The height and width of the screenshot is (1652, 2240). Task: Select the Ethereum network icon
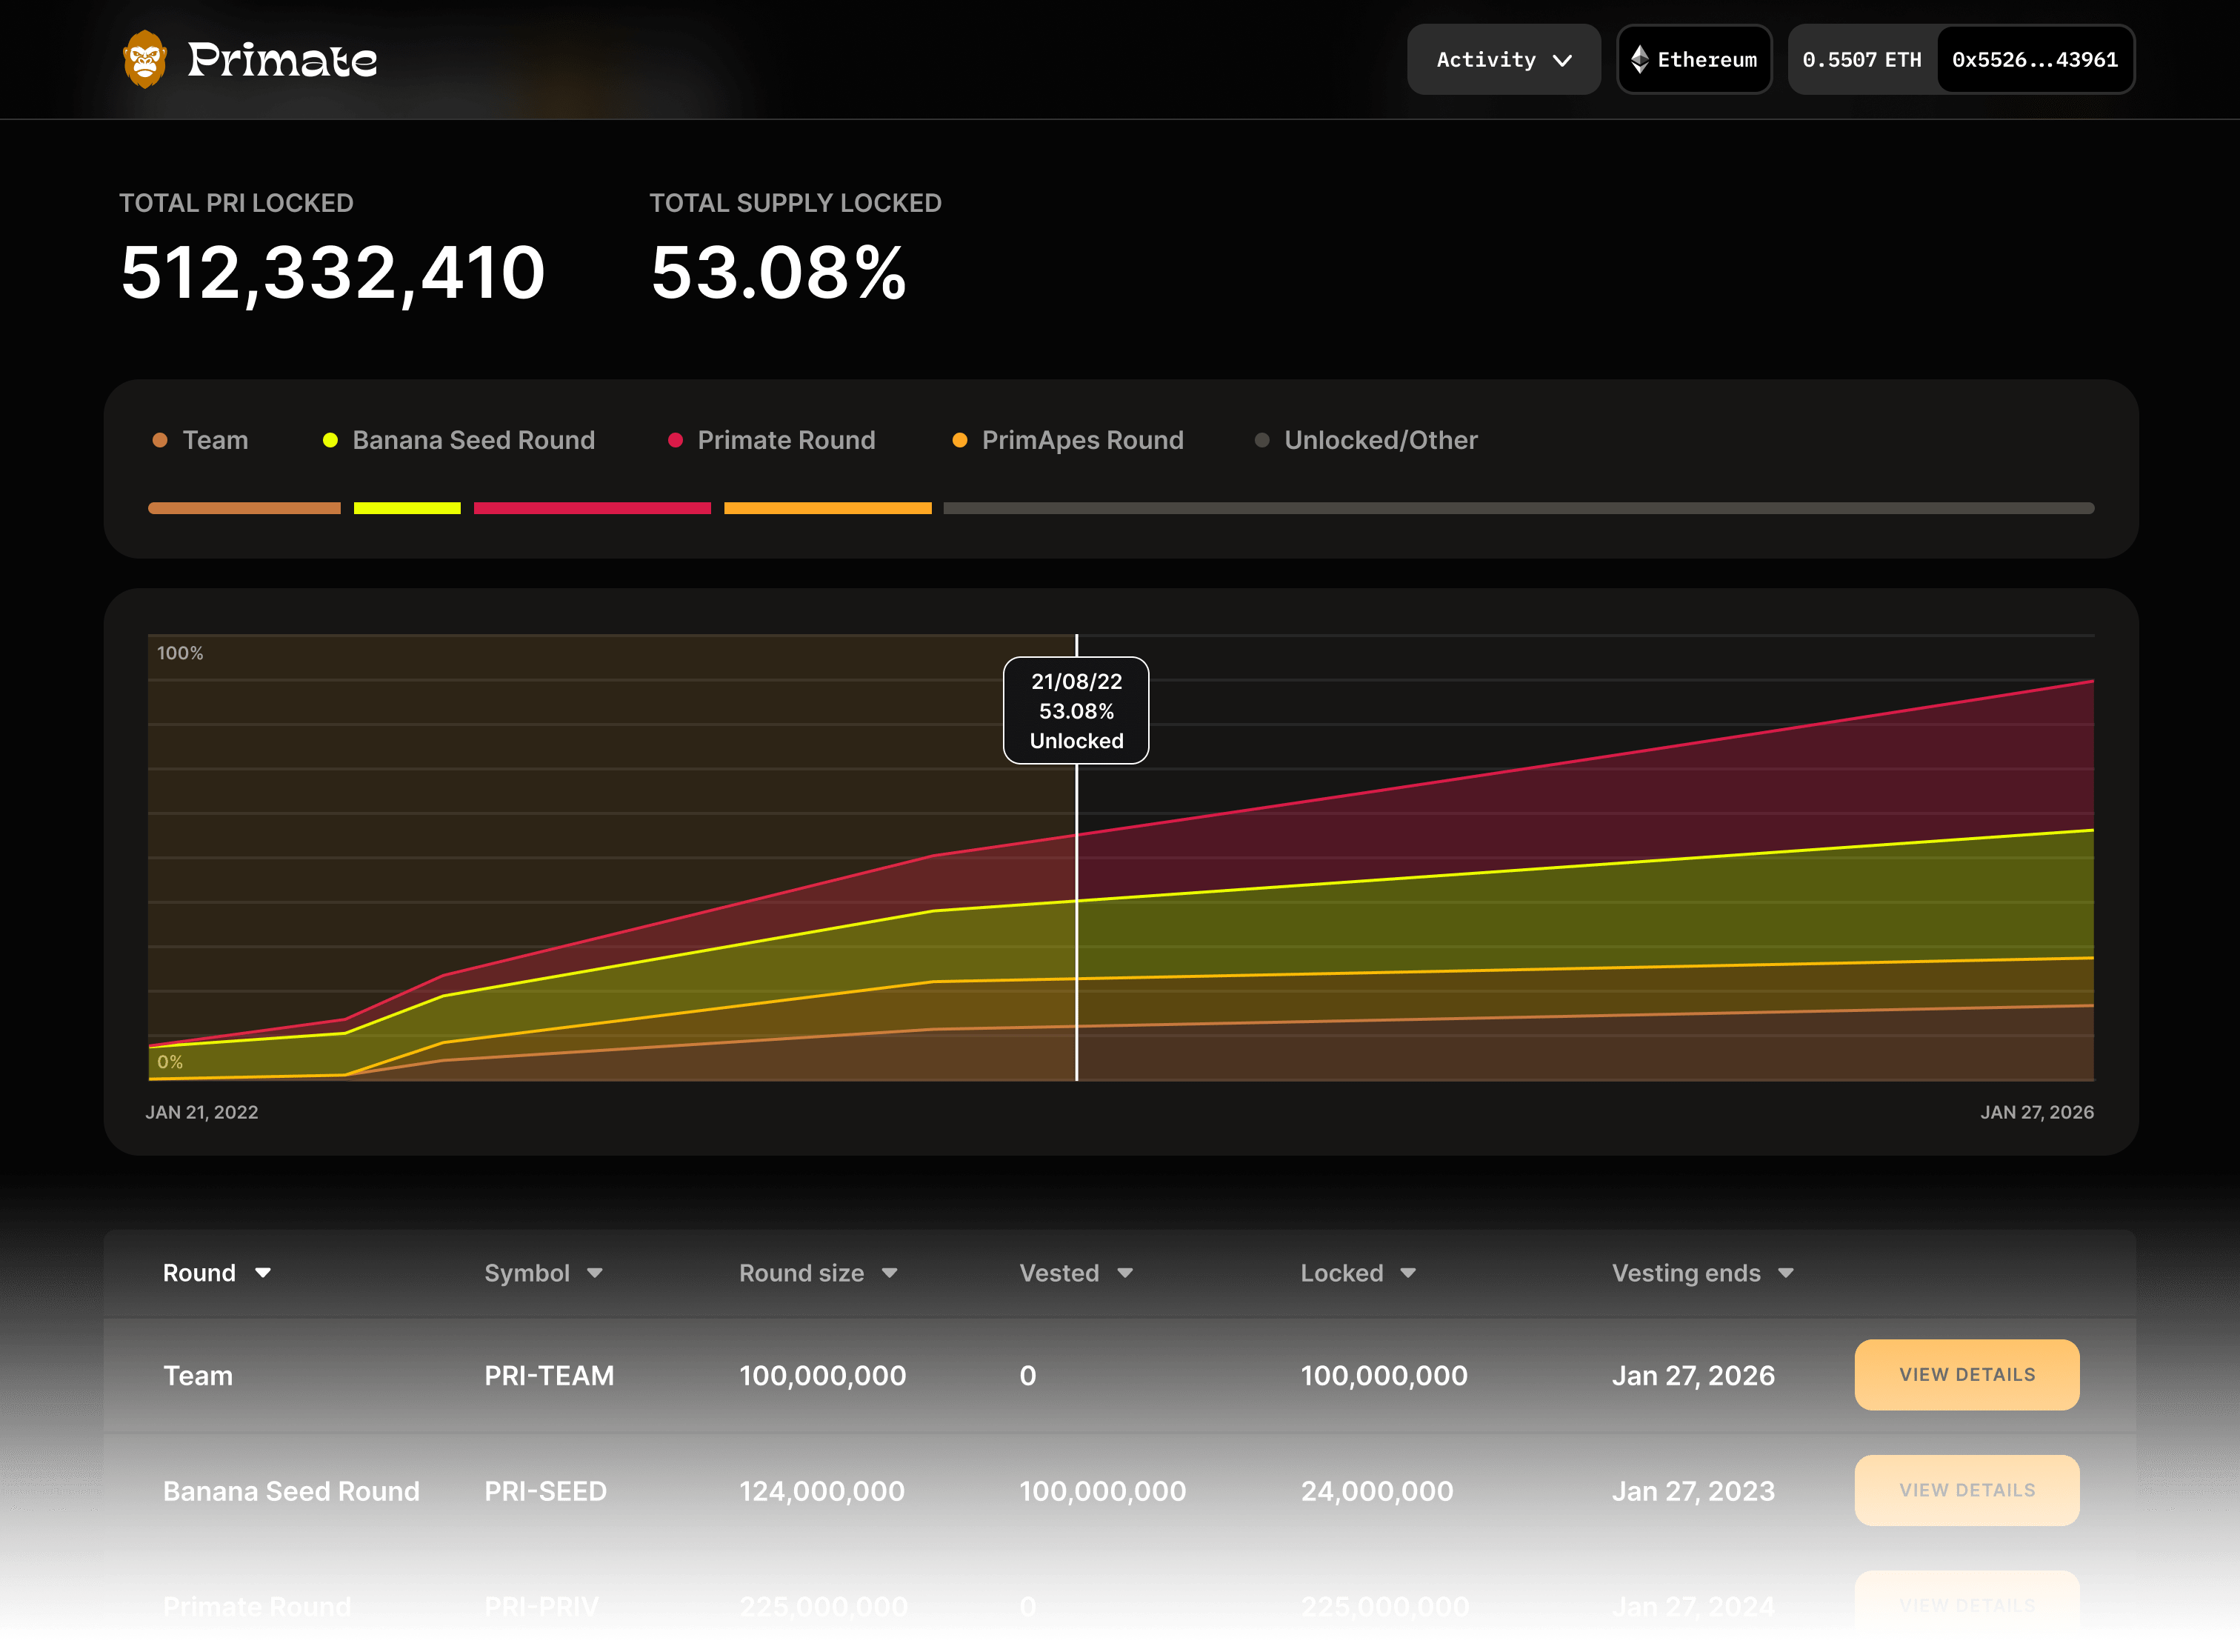point(1640,59)
